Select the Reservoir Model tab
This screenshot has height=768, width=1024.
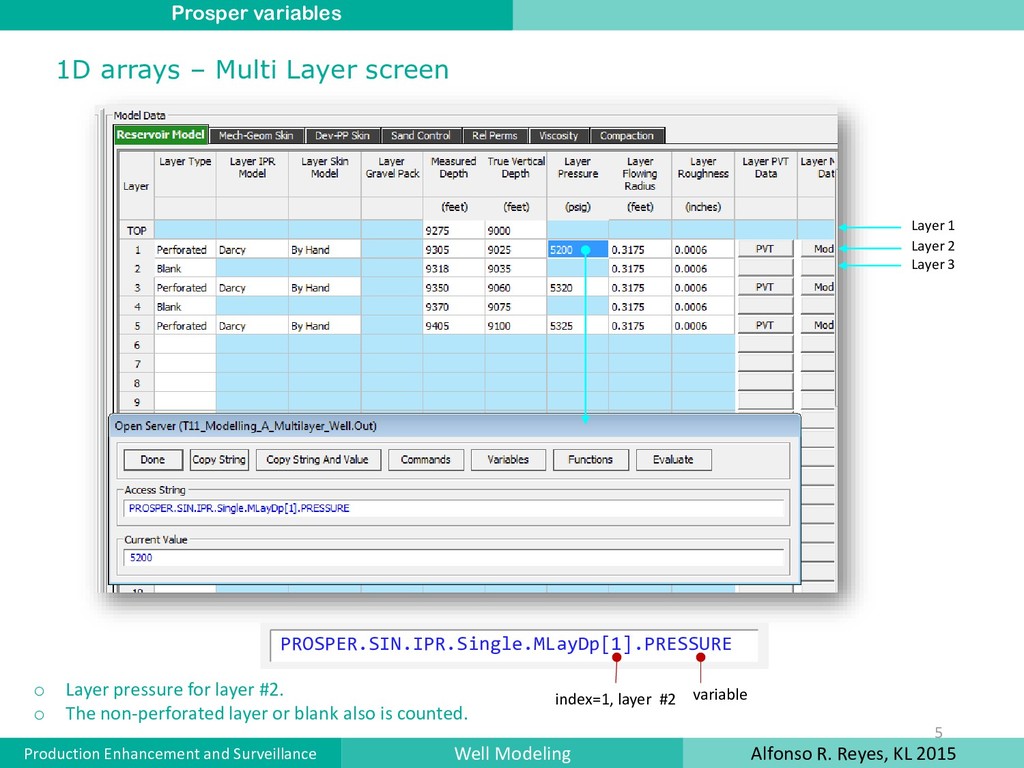pyautogui.click(x=161, y=135)
